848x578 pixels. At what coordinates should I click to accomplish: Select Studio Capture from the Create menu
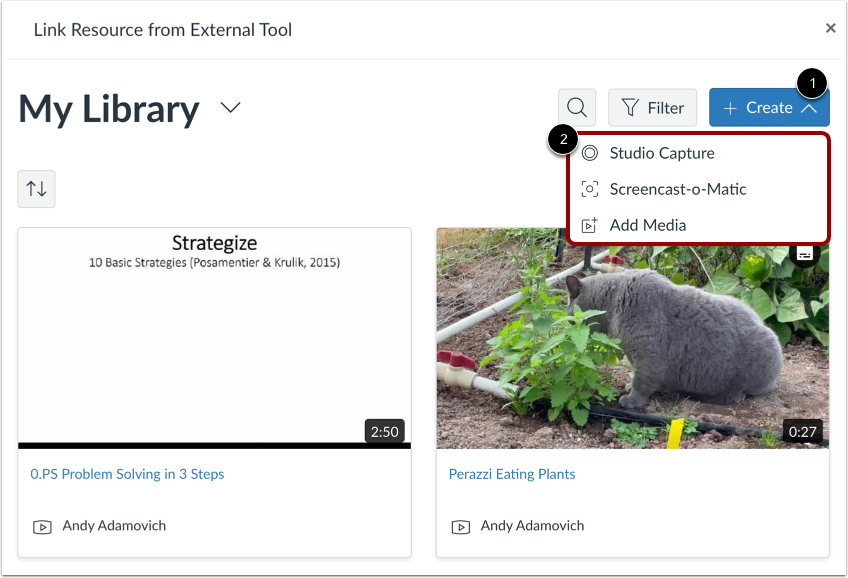[662, 153]
